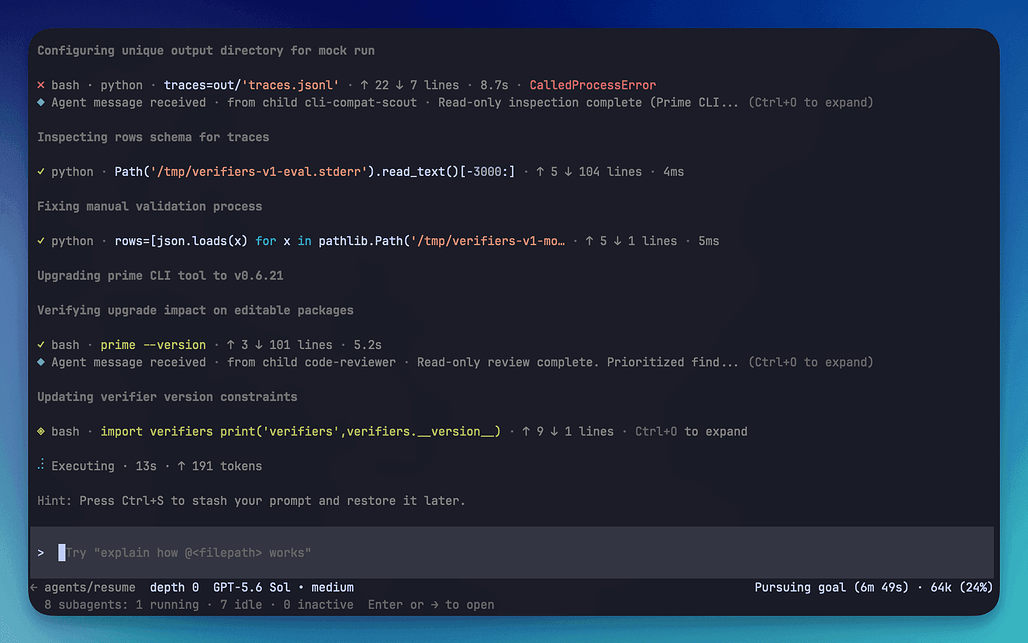1028x643 pixels.
Task: Click the prime --version command text
Action: click(x=153, y=345)
